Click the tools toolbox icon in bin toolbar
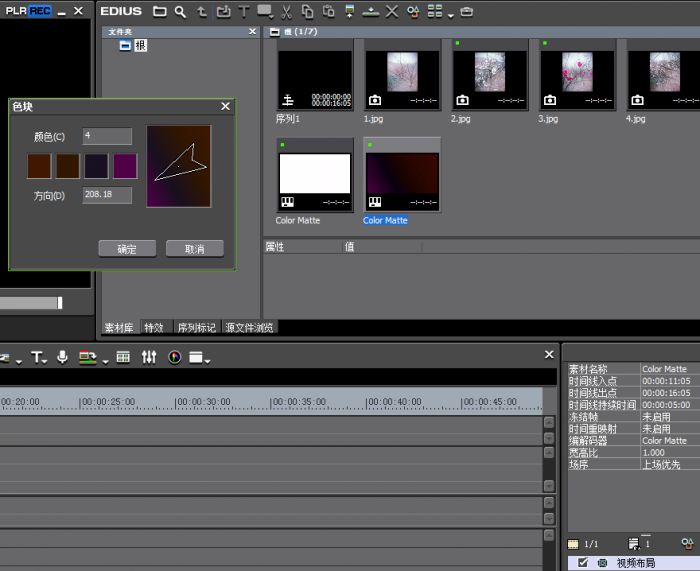 click(467, 12)
